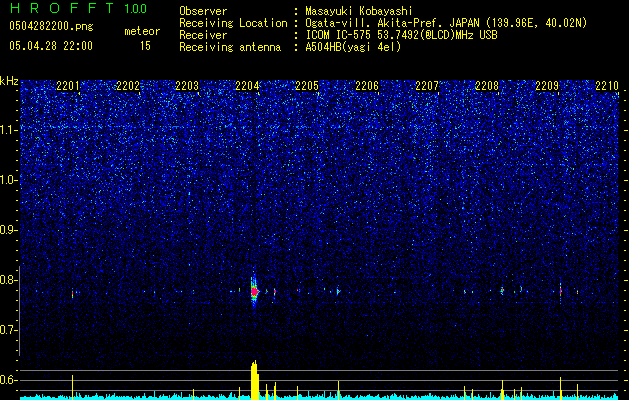Click the 2207 time marker

tap(427, 85)
